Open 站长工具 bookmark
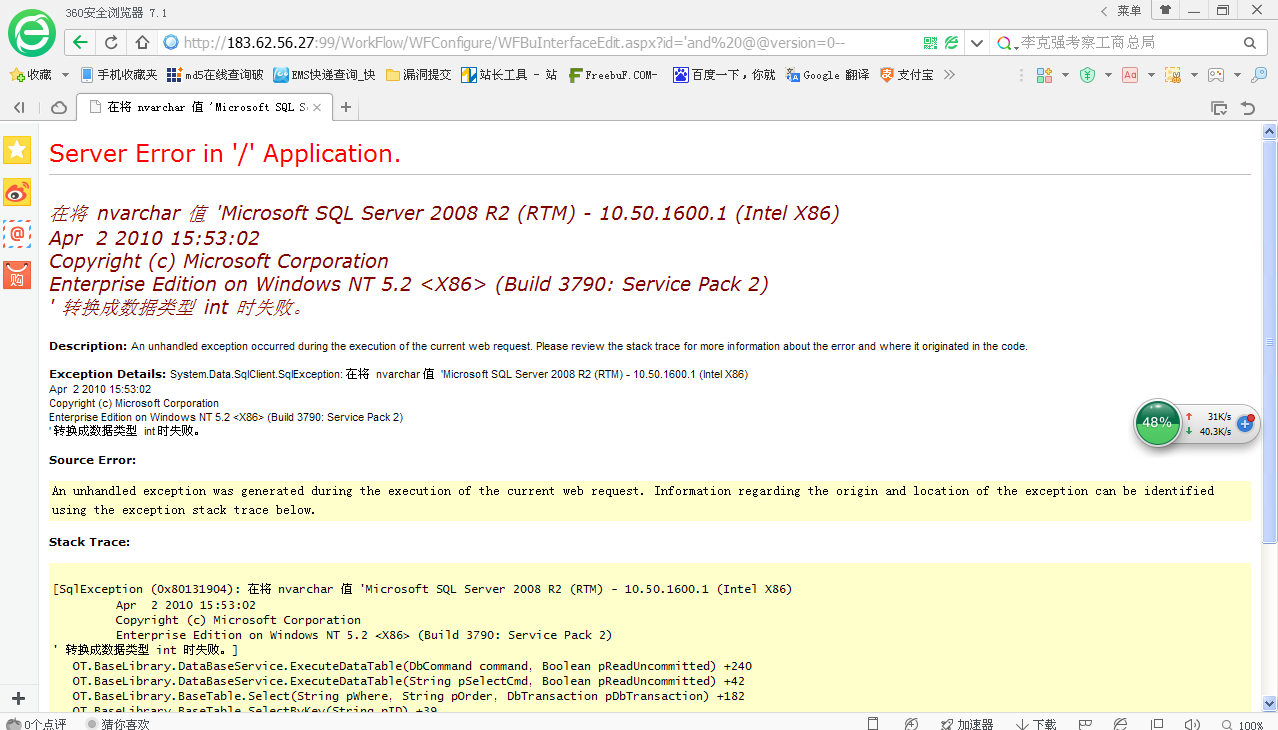The height and width of the screenshot is (730, 1278). (x=509, y=75)
